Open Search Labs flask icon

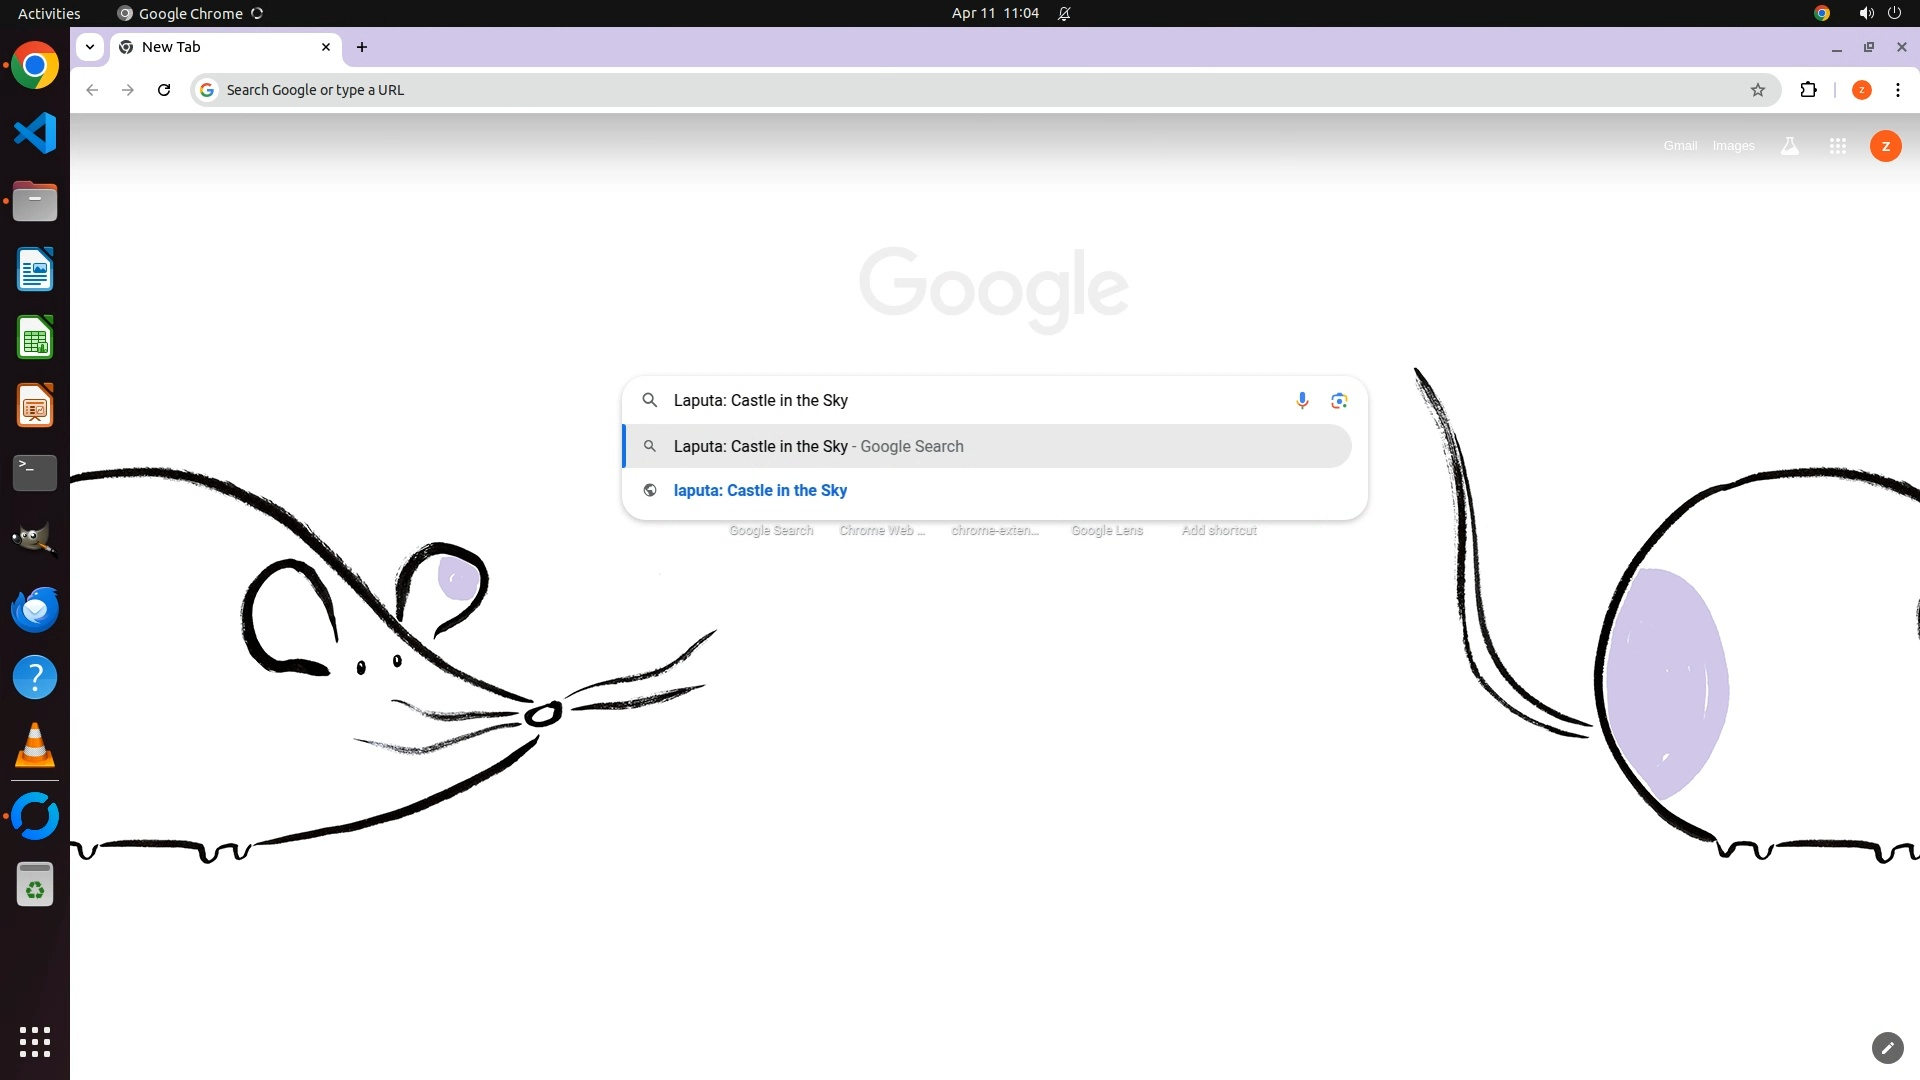(x=1790, y=146)
